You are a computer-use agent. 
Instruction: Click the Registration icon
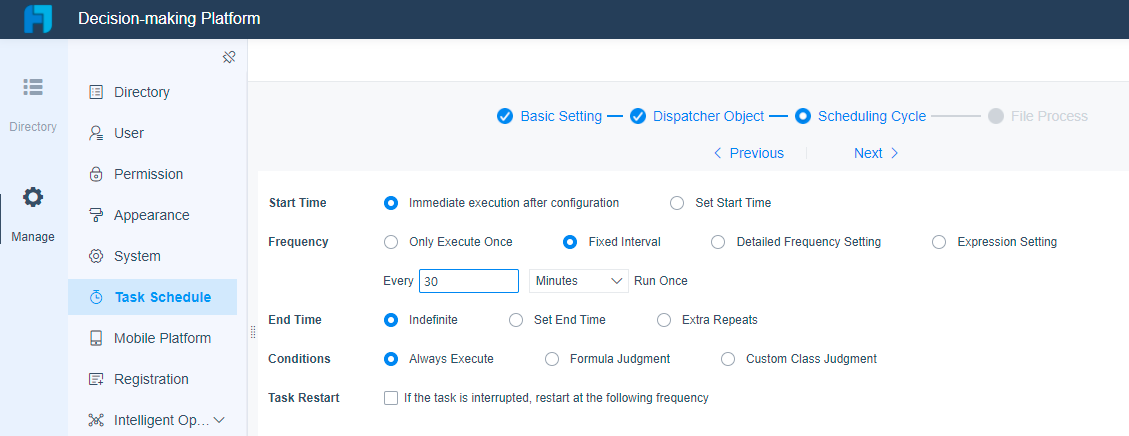96,379
